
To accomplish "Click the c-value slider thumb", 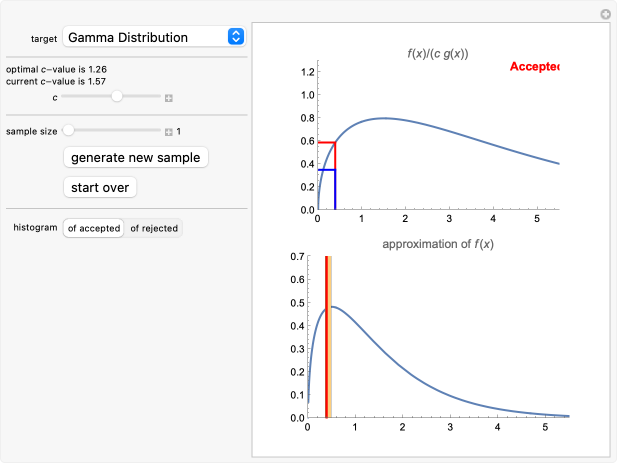I will (x=117, y=96).
